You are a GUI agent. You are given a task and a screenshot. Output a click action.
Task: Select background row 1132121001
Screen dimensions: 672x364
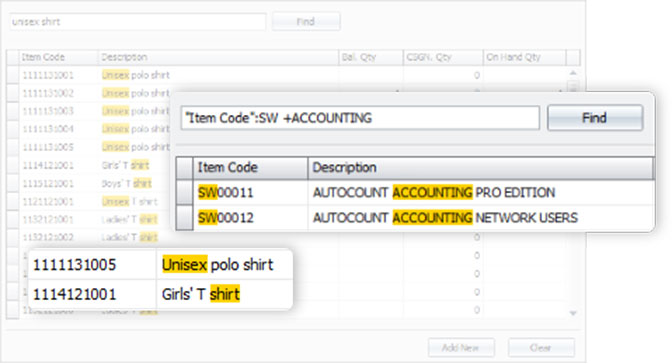(x=48, y=220)
